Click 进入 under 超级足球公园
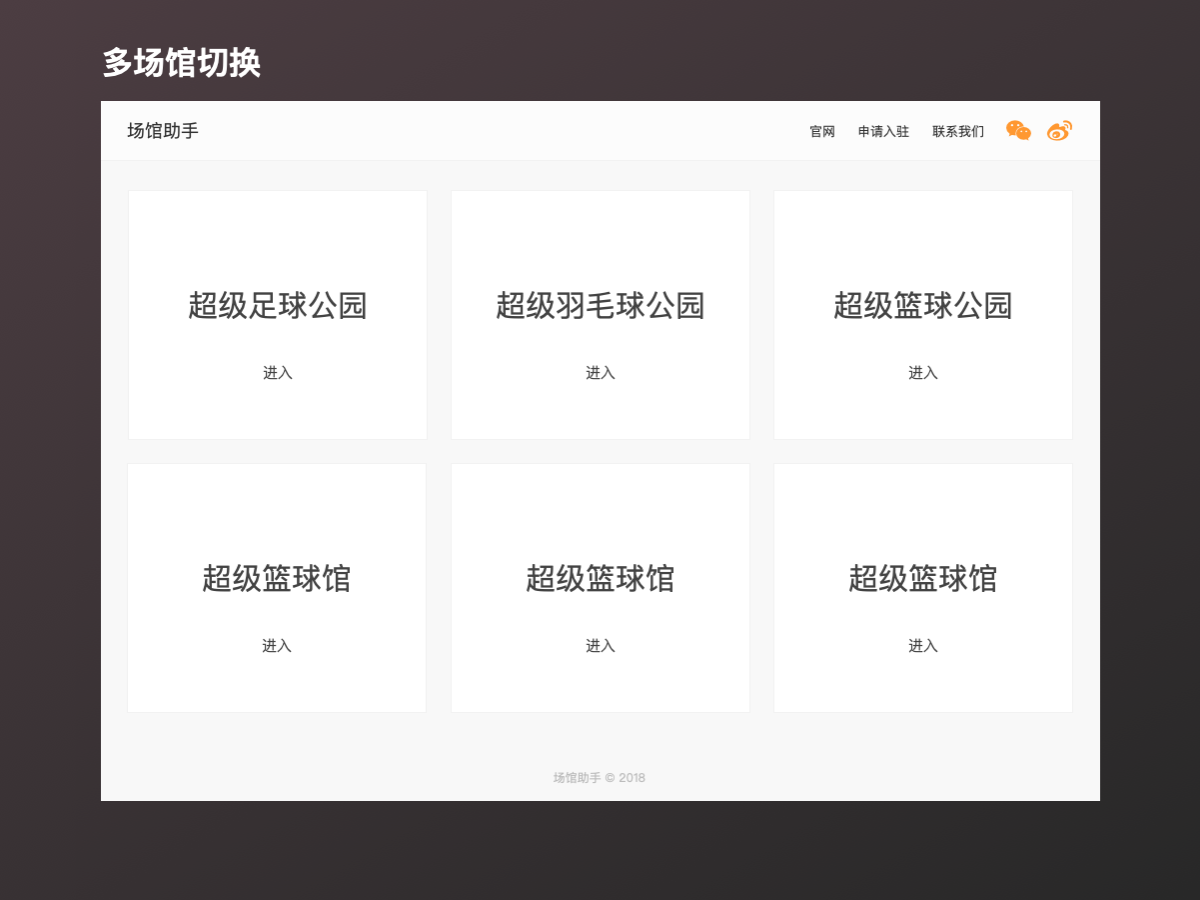 278,373
